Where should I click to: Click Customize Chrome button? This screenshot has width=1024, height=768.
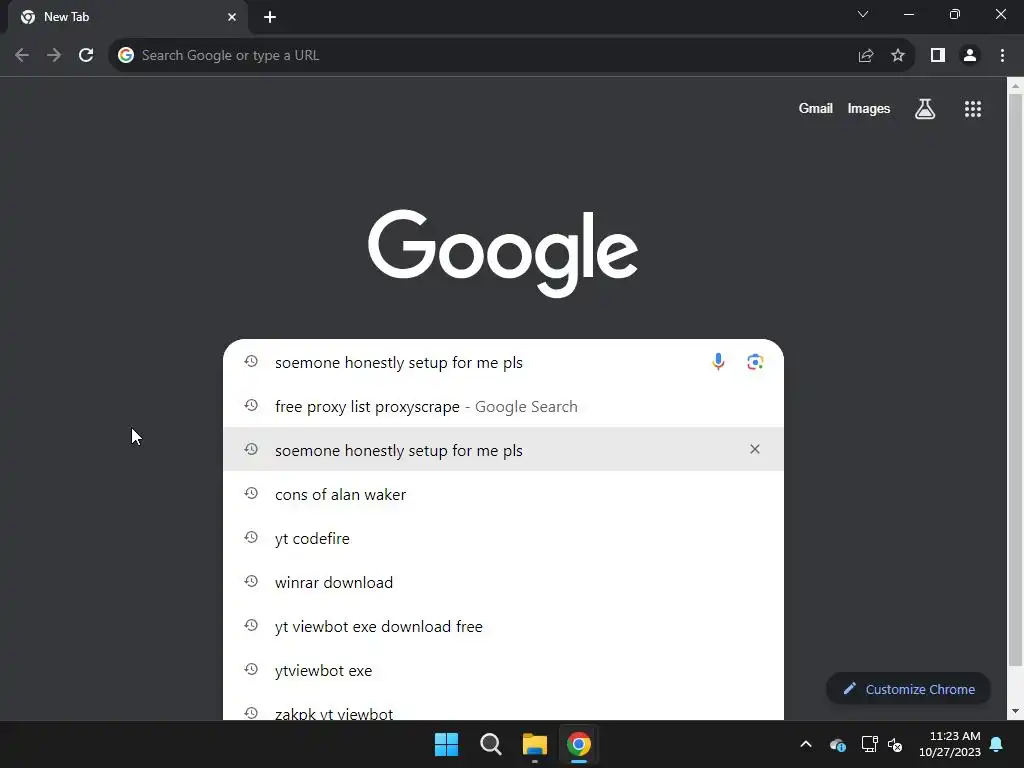908,689
